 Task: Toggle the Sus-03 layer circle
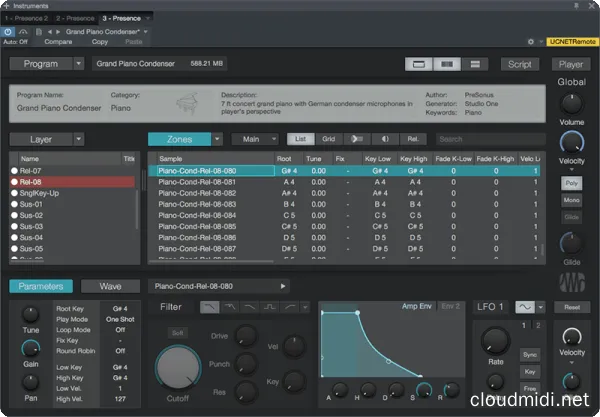point(15,226)
